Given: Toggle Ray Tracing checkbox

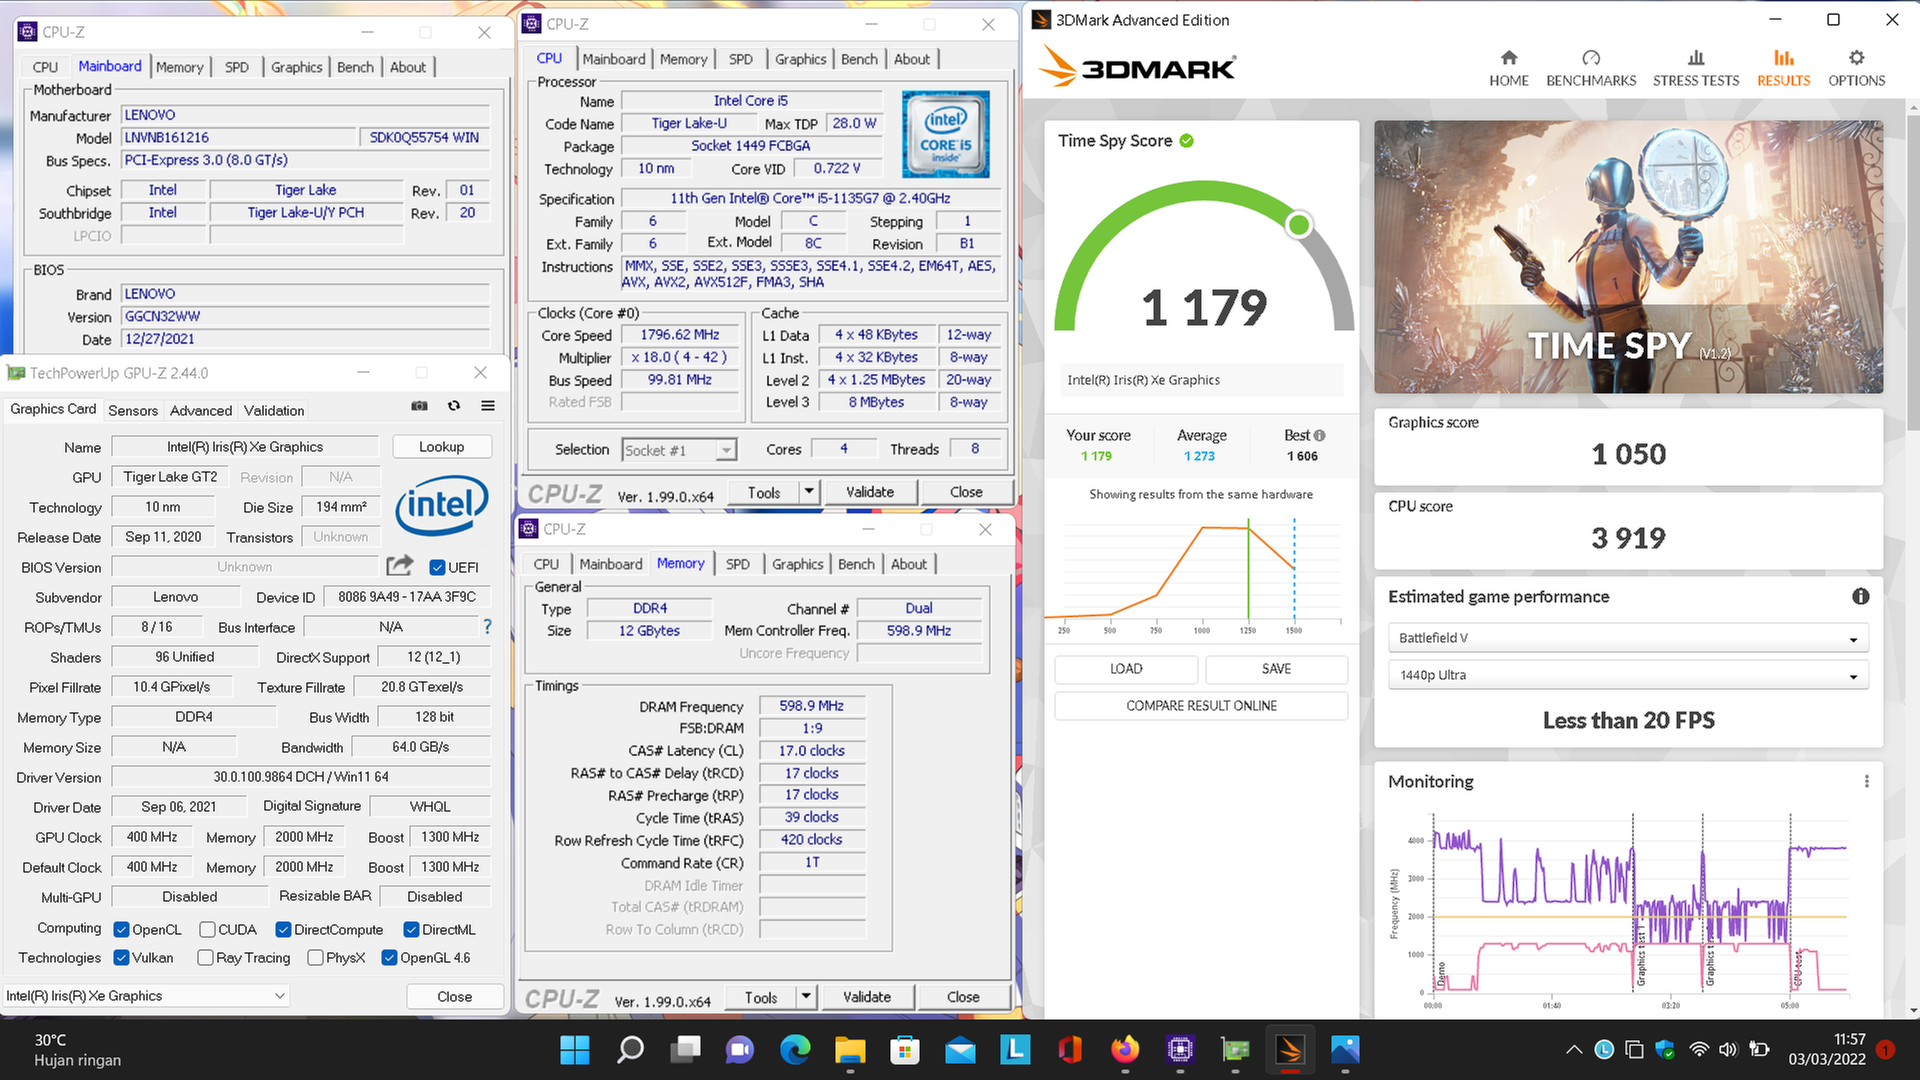Looking at the screenshot, I should 205,958.
